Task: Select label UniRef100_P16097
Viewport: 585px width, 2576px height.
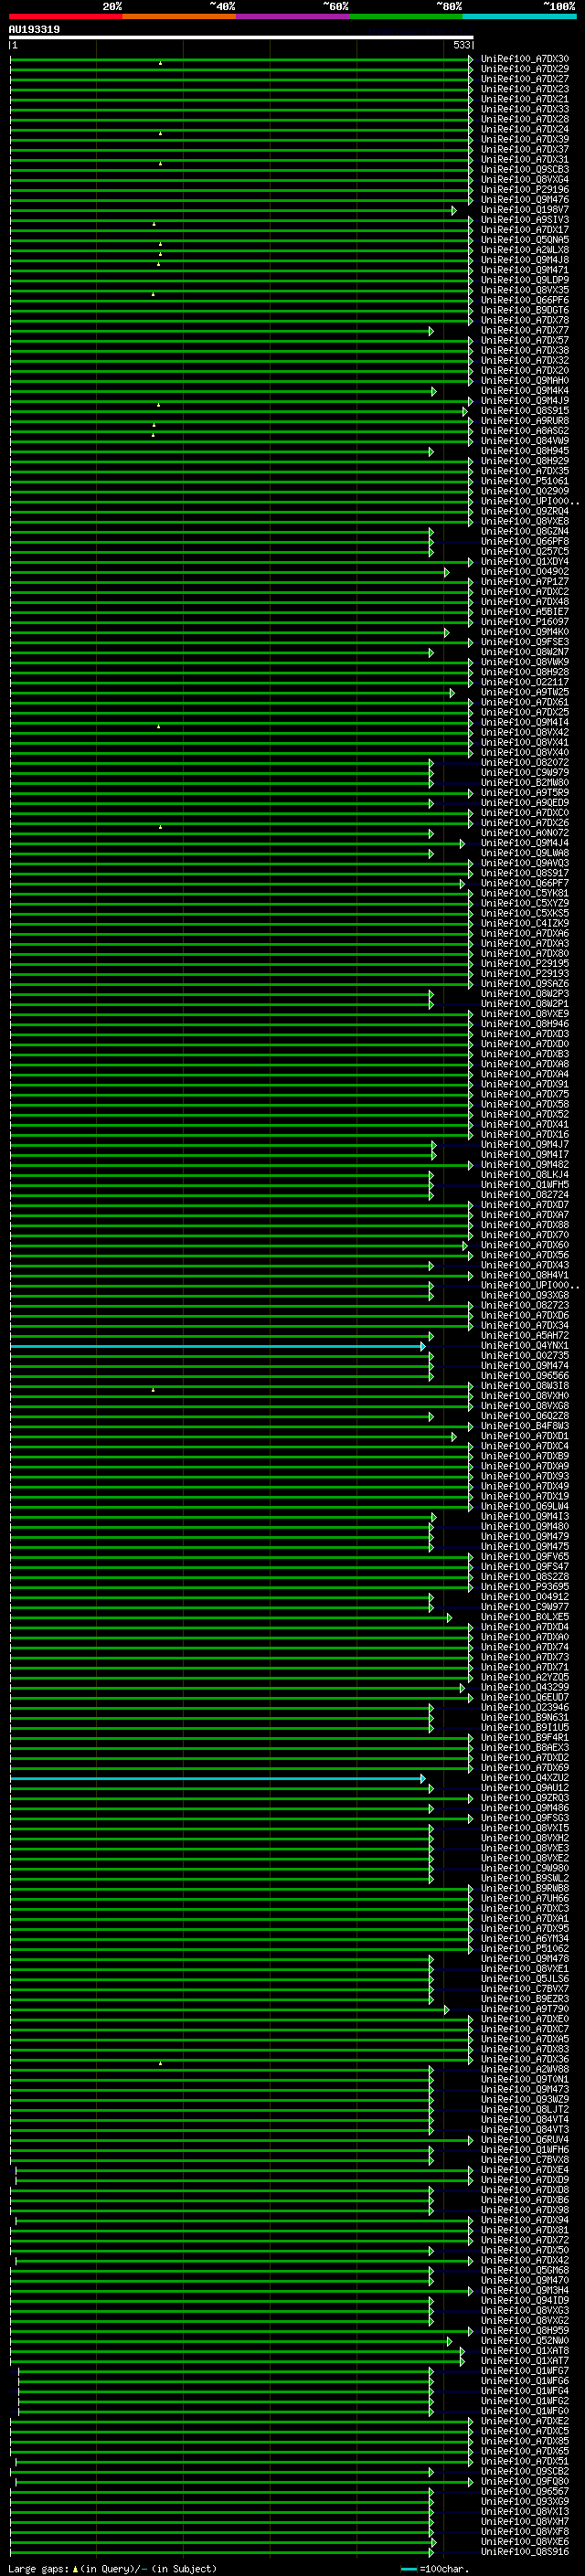Action: (525, 622)
